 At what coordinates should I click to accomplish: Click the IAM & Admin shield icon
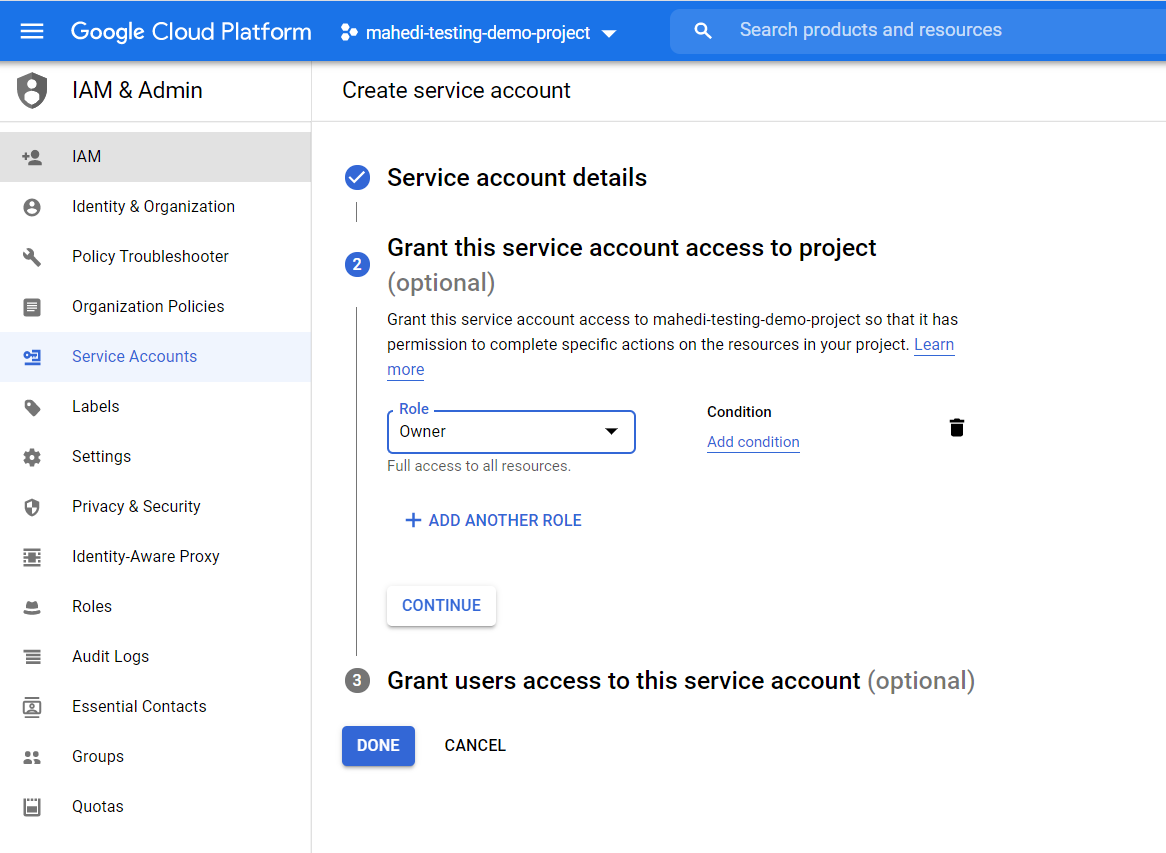tap(31, 90)
